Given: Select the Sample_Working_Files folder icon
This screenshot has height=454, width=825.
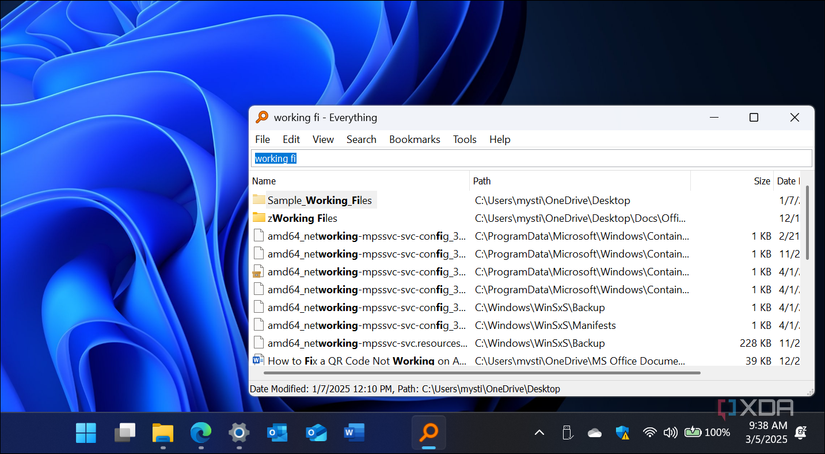Looking at the screenshot, I should pos(258,200).
